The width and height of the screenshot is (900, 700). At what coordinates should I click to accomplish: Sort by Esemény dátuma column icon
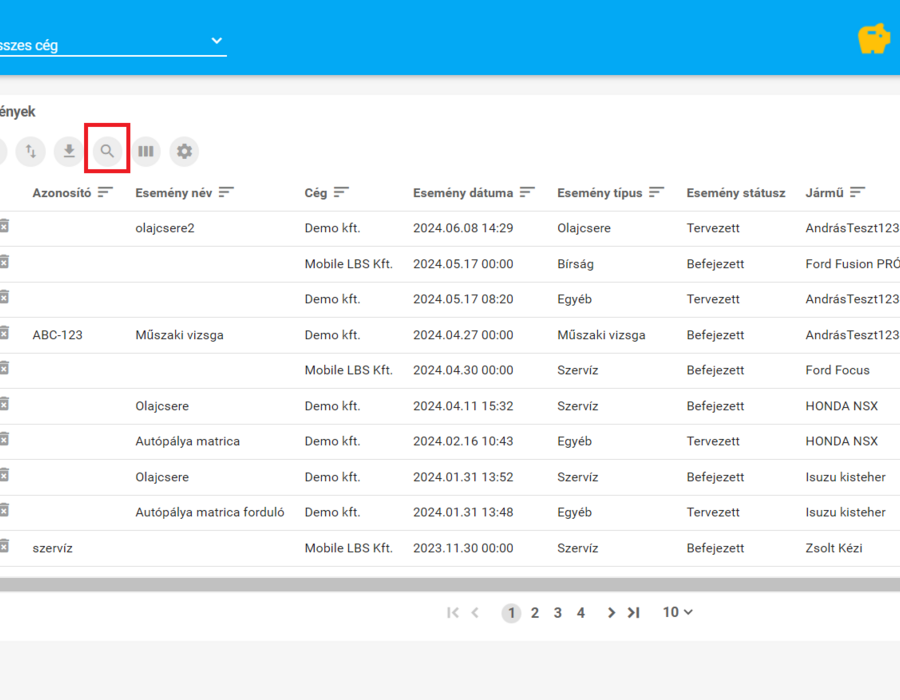[527, 192]
